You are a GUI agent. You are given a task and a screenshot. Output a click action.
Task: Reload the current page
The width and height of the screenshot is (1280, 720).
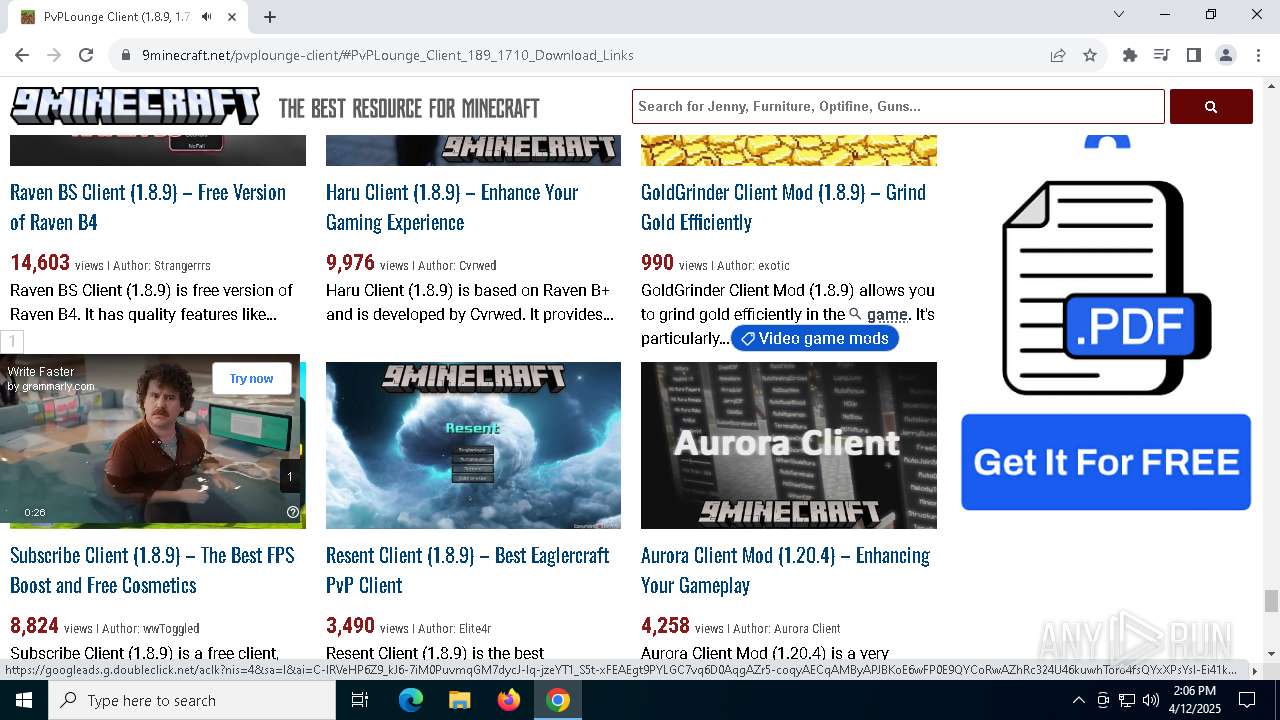coord(86,55)
